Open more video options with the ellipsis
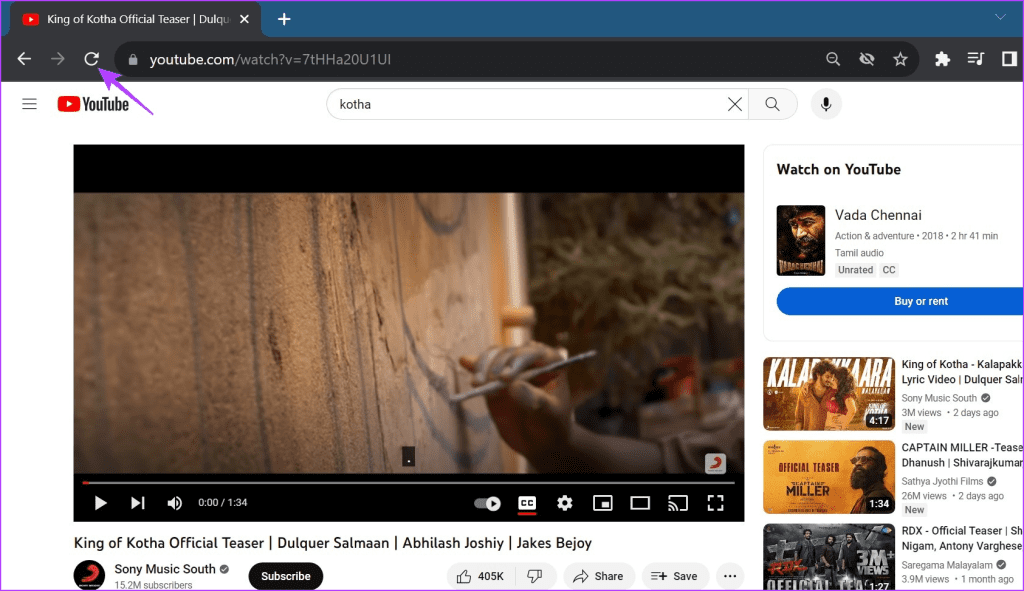The image size is (1024, 591). [730, 575]
